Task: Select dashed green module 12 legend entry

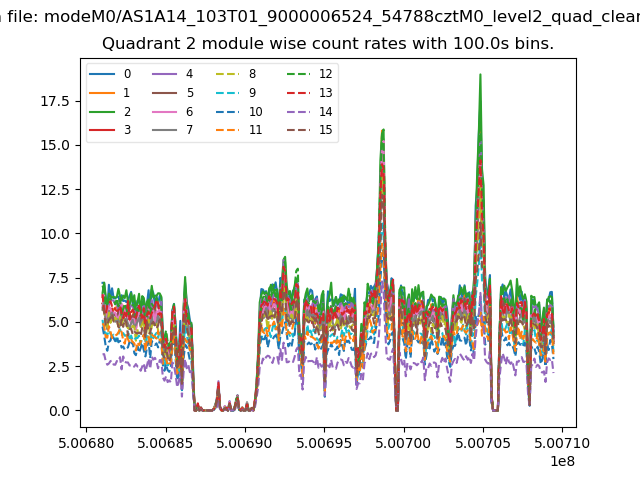Action: coord(300,74)
